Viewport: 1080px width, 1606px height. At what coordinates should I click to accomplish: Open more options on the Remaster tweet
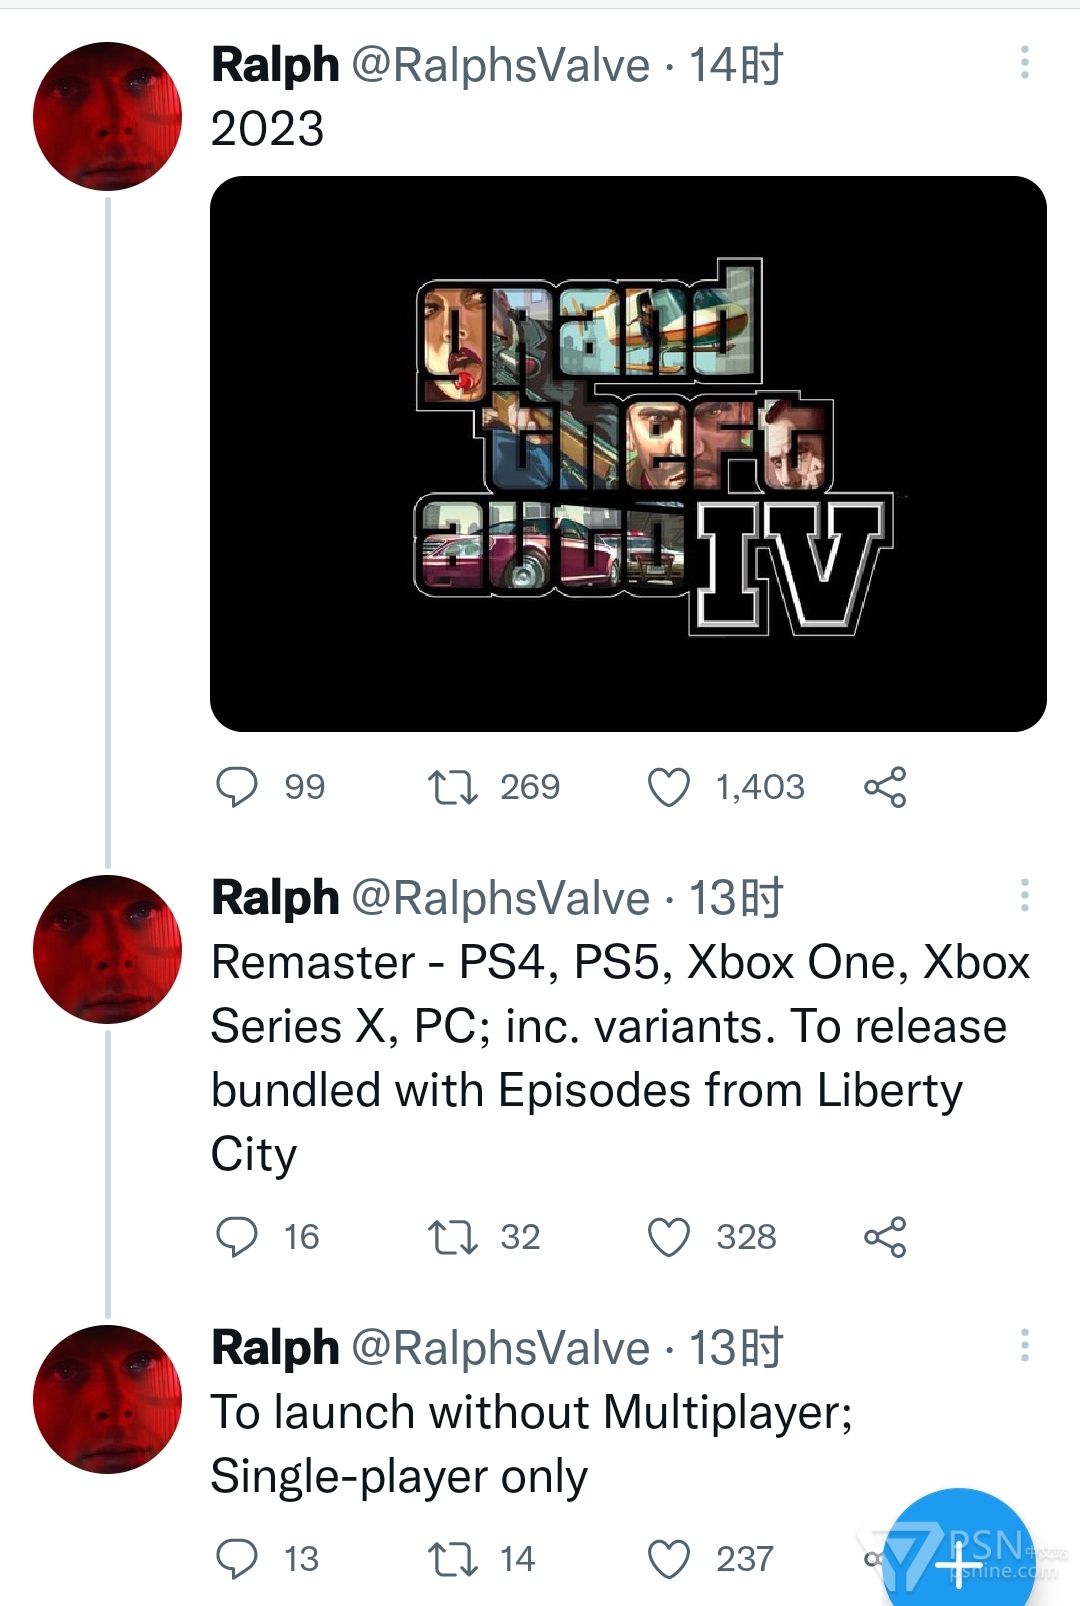tap(1024, 895)
